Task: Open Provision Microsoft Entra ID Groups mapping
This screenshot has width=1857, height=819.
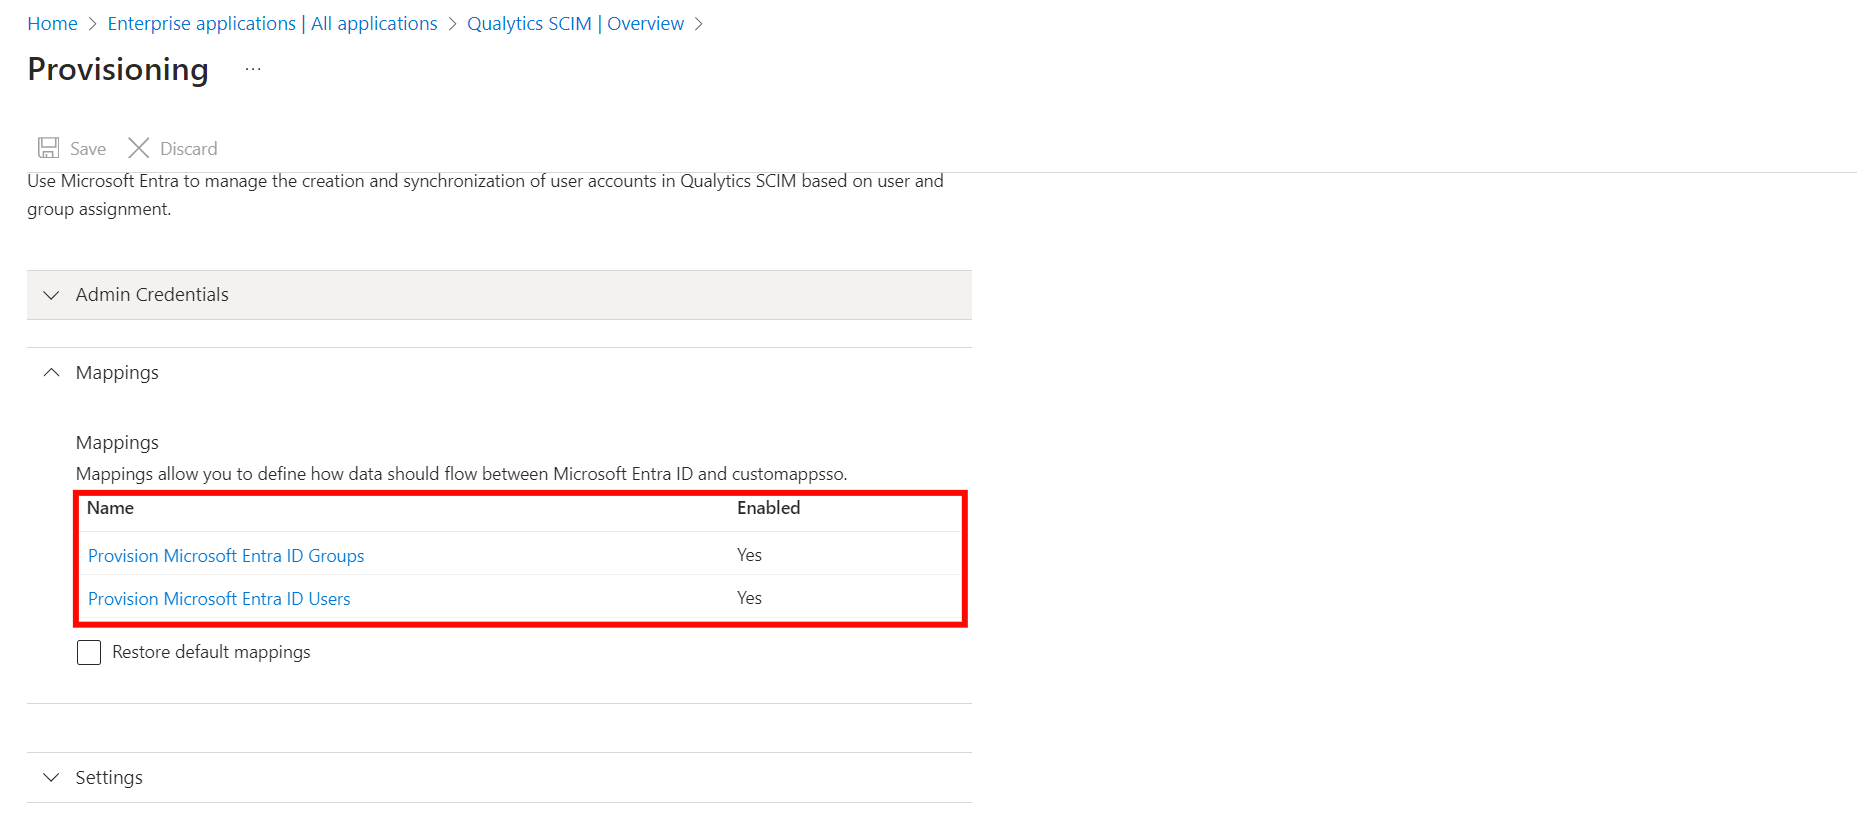Action: point(226,556)
